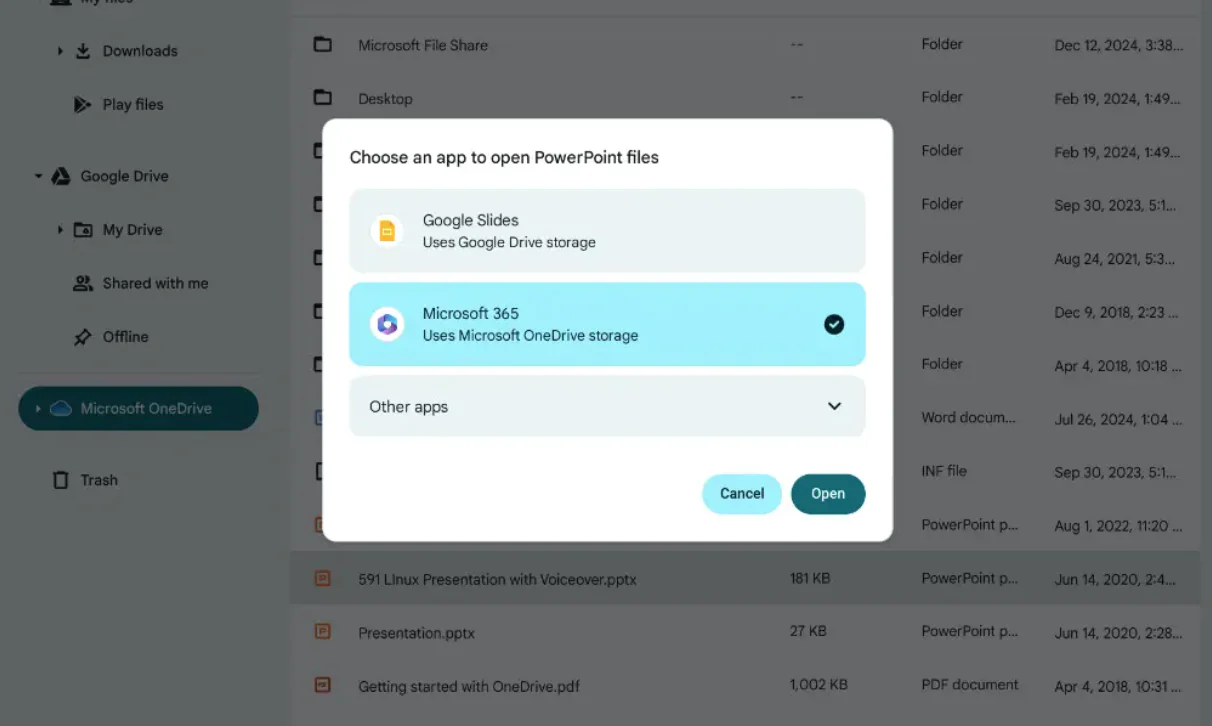Click the Open button
1212x726 pixels.
(828, 494)
